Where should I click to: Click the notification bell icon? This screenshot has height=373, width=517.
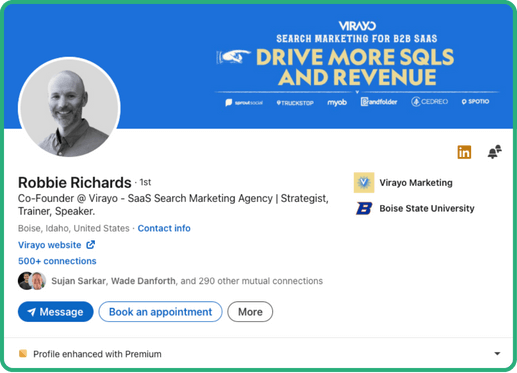tap(495, 152)
